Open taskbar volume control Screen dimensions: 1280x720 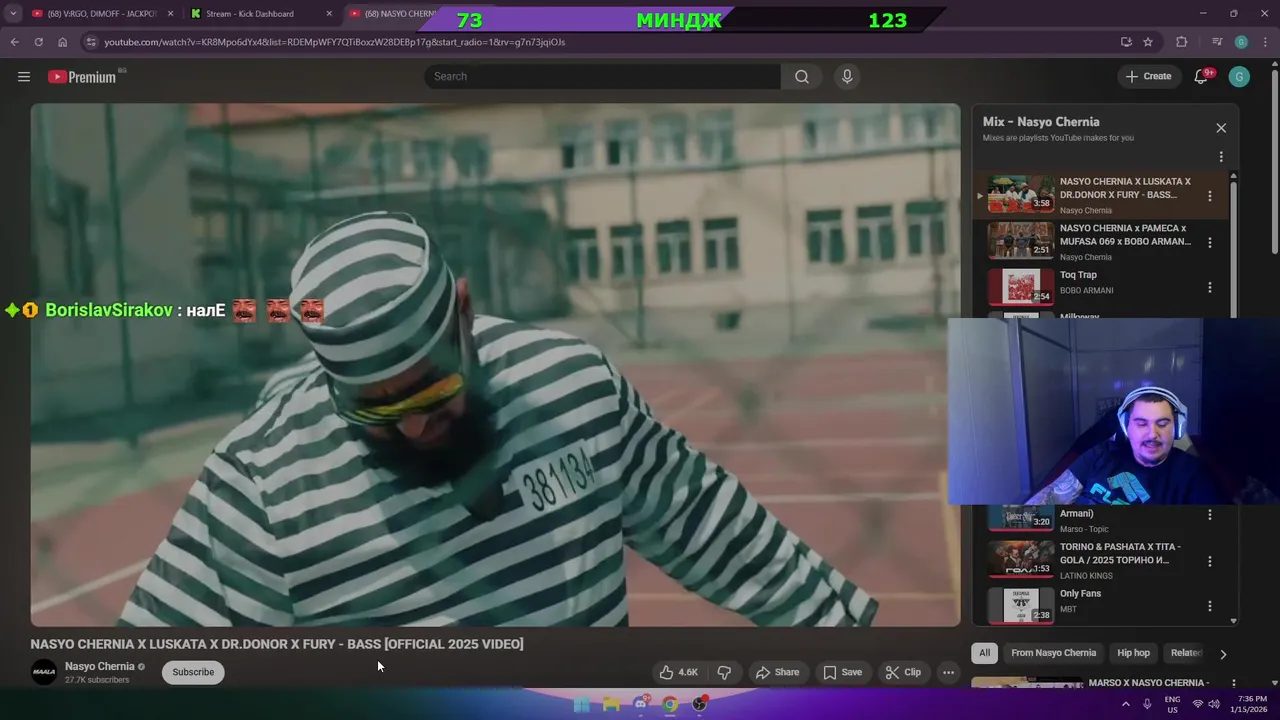click(1214, 704)
